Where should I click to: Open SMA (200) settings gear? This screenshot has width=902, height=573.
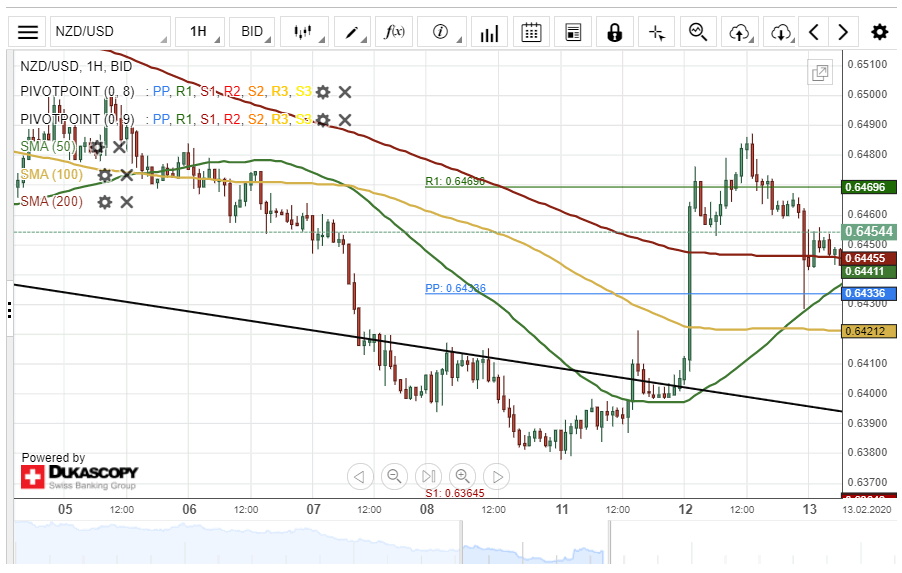point(105,202)
